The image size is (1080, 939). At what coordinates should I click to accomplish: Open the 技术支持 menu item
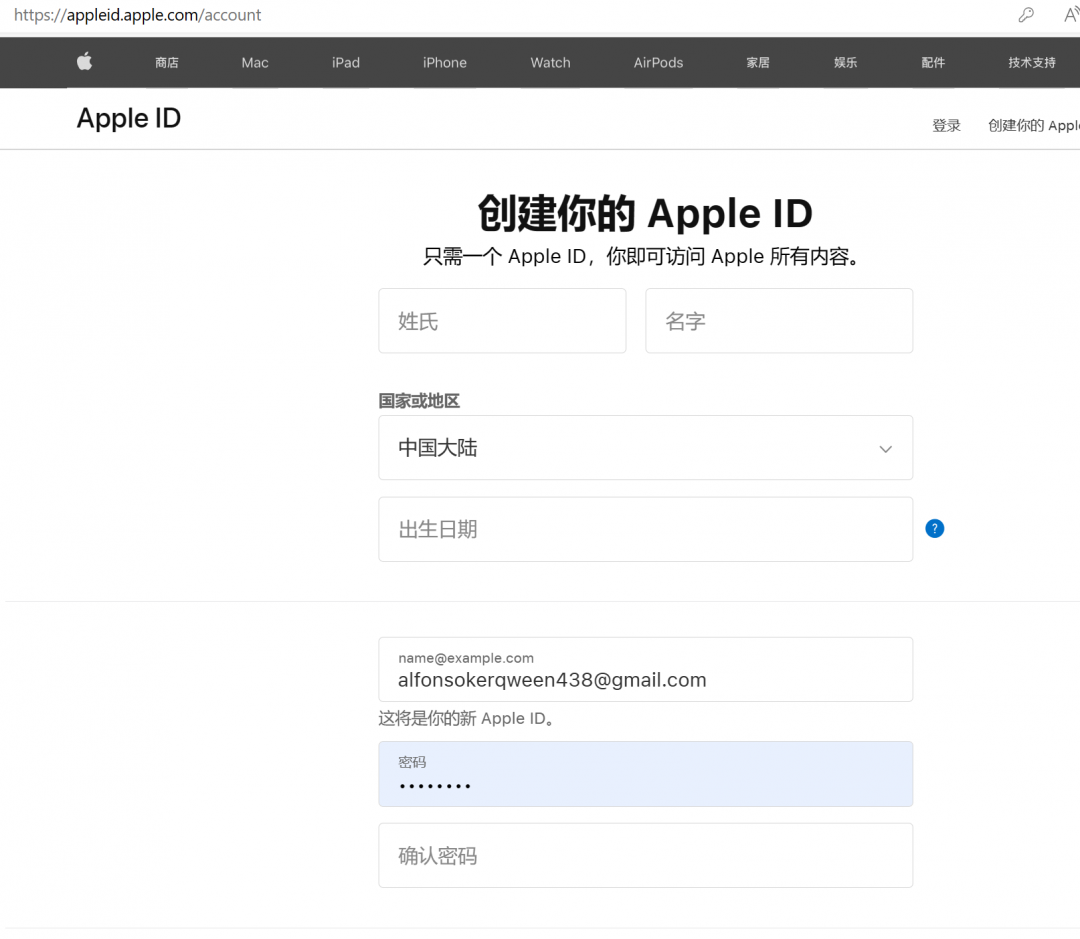[x=1031, y=62]
